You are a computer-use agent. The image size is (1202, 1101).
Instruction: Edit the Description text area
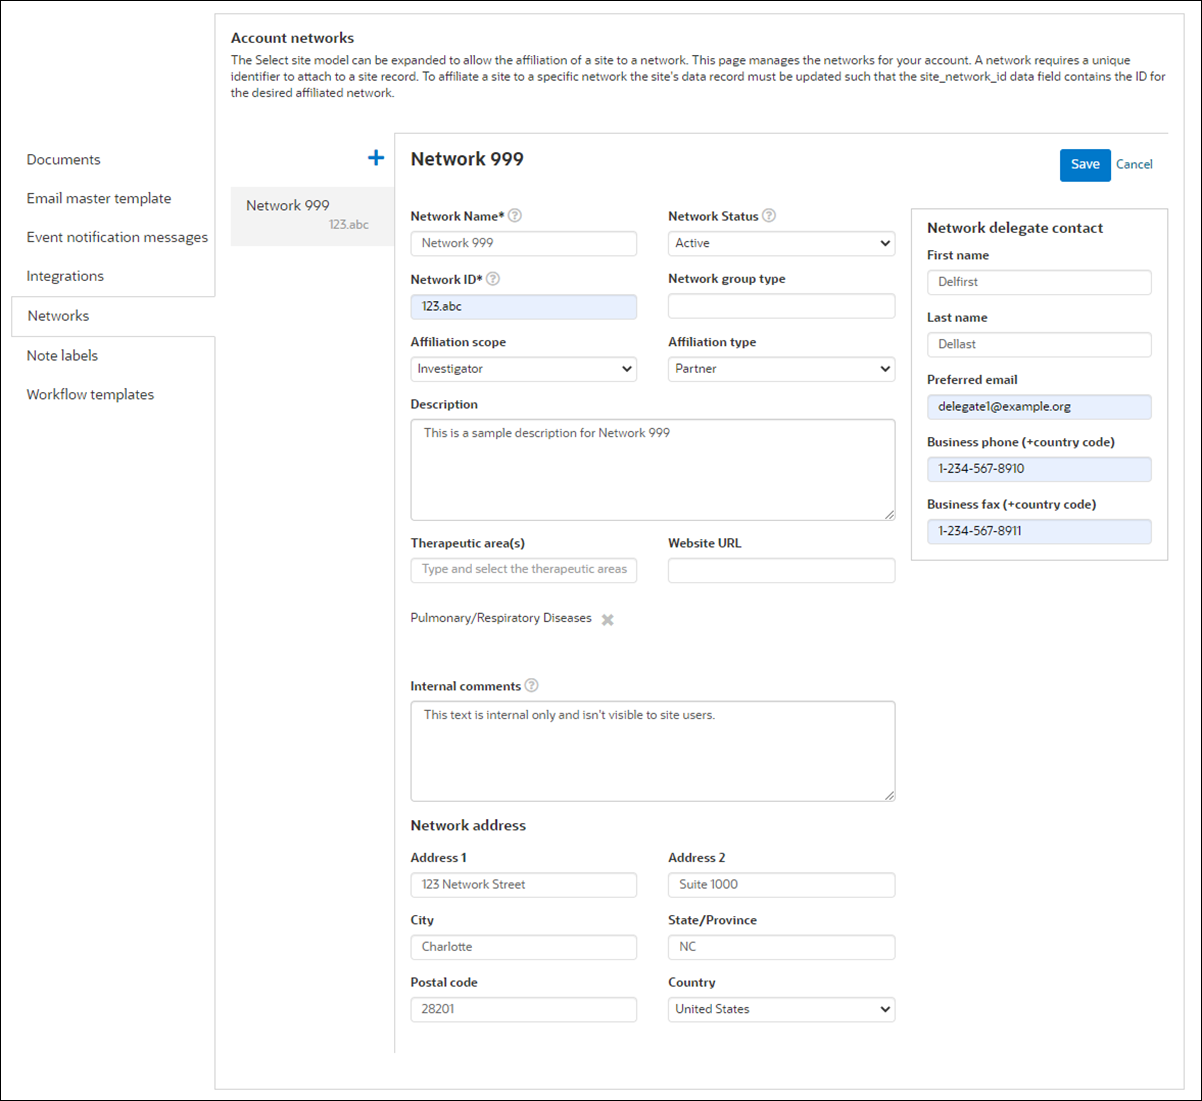click(653, 470)
